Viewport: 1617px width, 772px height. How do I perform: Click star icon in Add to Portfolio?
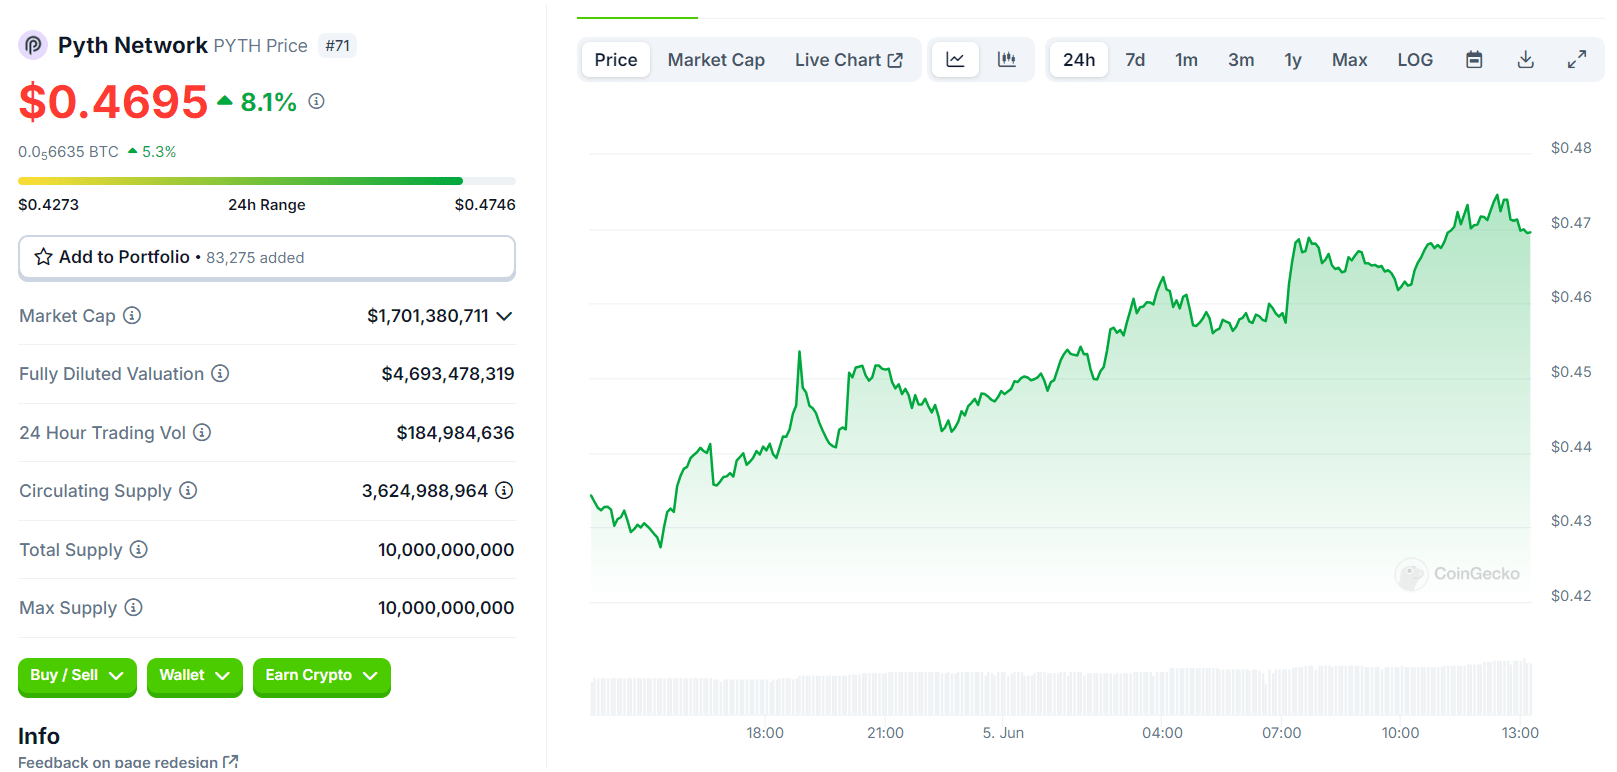click(43, 257)
